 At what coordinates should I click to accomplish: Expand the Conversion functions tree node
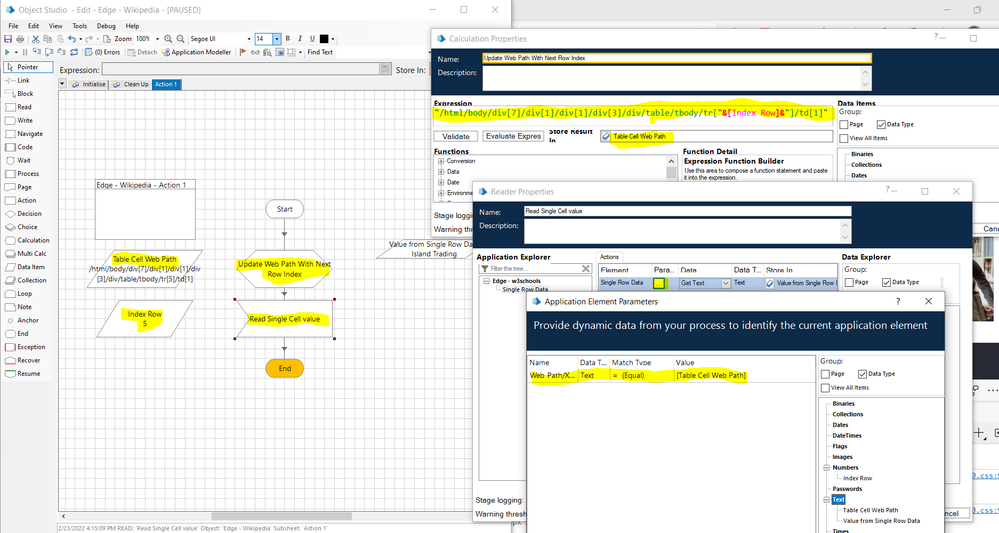[441, 161]
